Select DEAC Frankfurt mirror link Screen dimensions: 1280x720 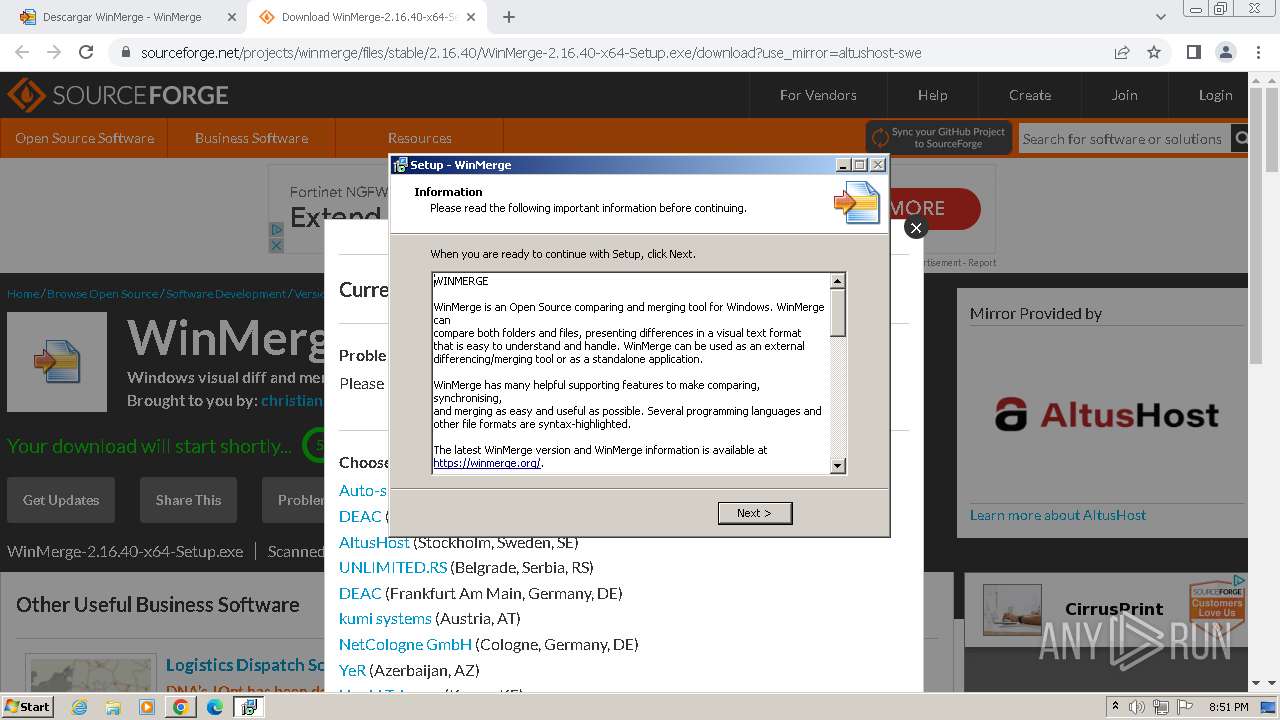360,593
